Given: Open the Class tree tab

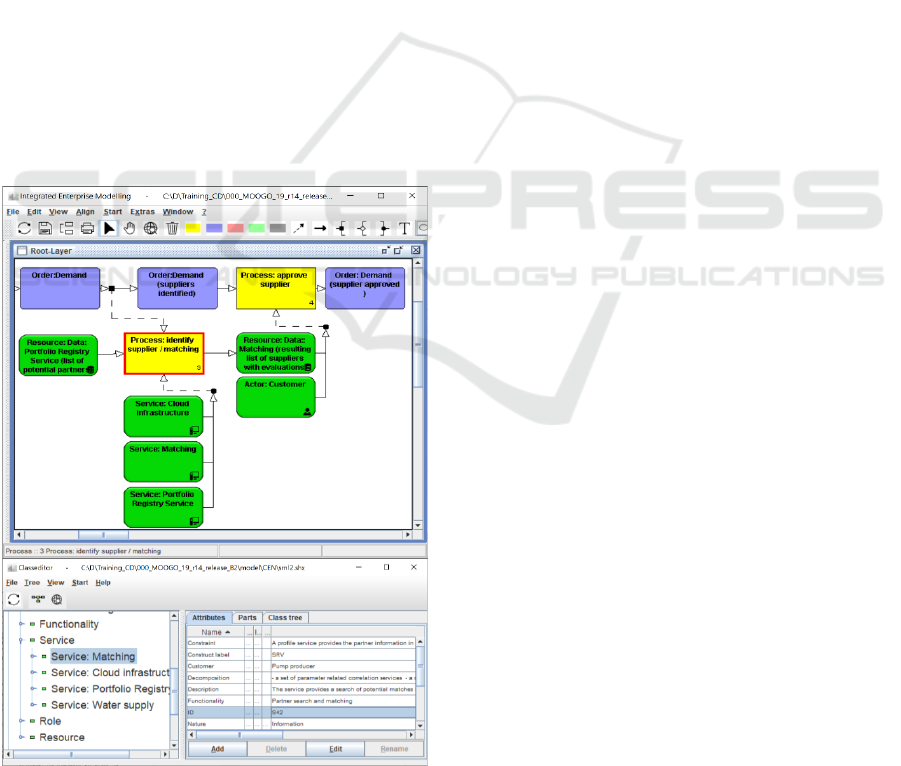Looking at the screenshot, I should [285, 618].
